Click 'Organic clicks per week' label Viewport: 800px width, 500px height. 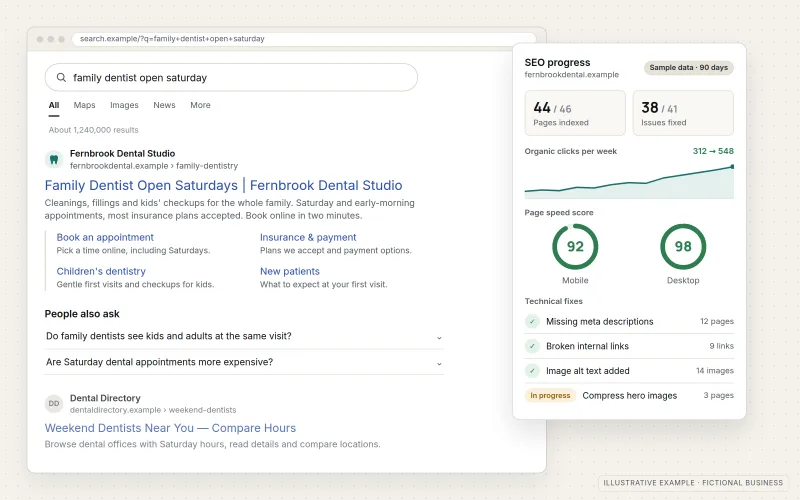pyautogui.click(x=570, y=151)
